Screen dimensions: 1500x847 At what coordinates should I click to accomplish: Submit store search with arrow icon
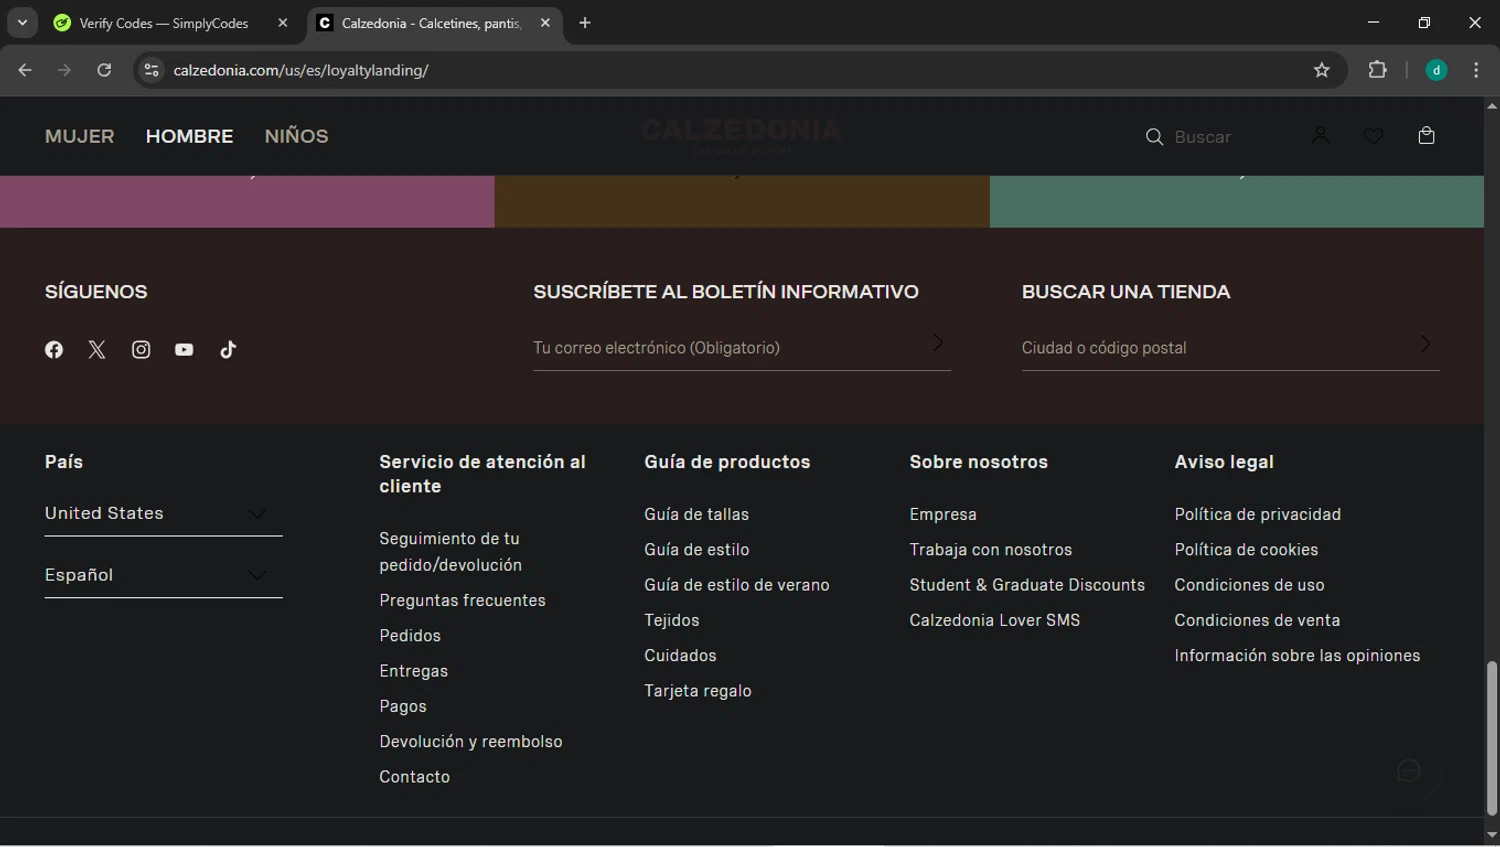tap(1426, 344)
